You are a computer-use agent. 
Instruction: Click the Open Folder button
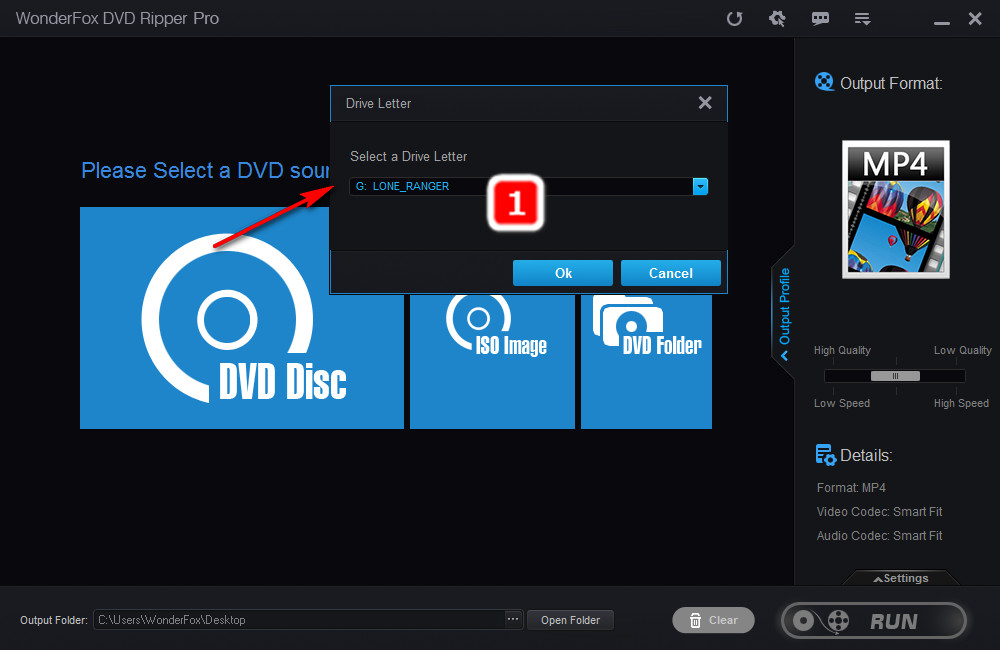click(x=570, y=620)
